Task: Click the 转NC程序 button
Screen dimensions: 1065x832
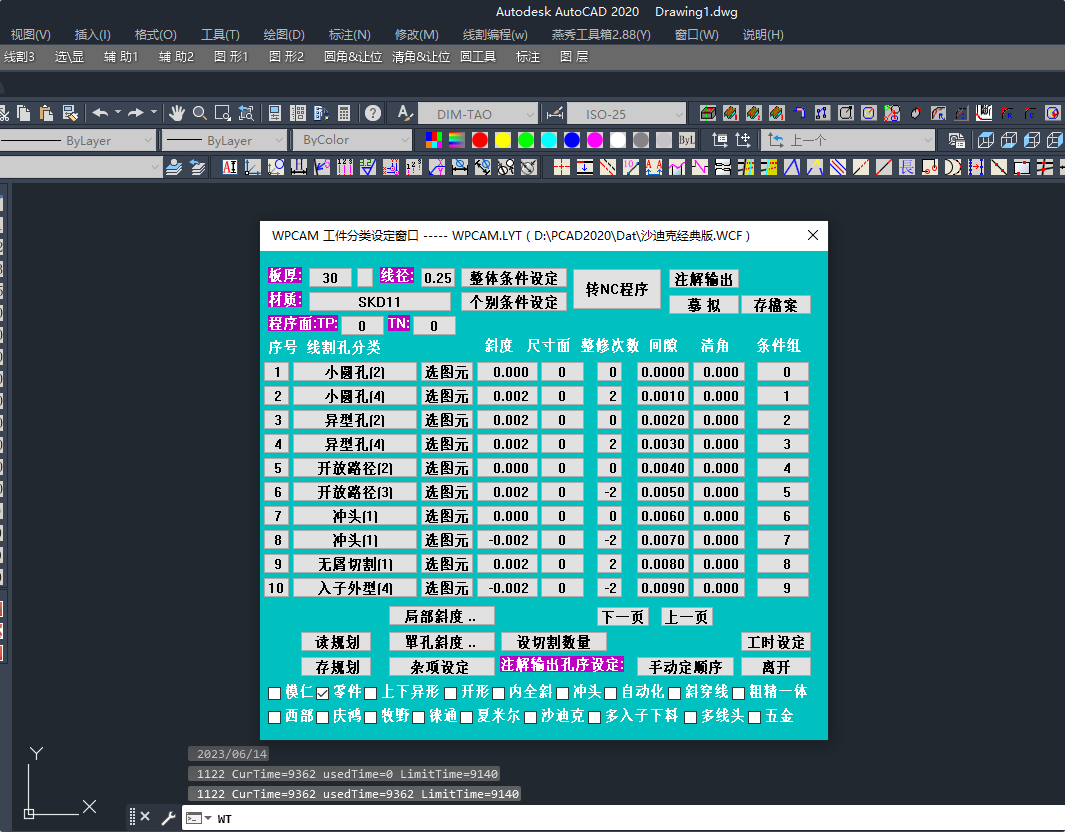Action: tap(617, 289)
